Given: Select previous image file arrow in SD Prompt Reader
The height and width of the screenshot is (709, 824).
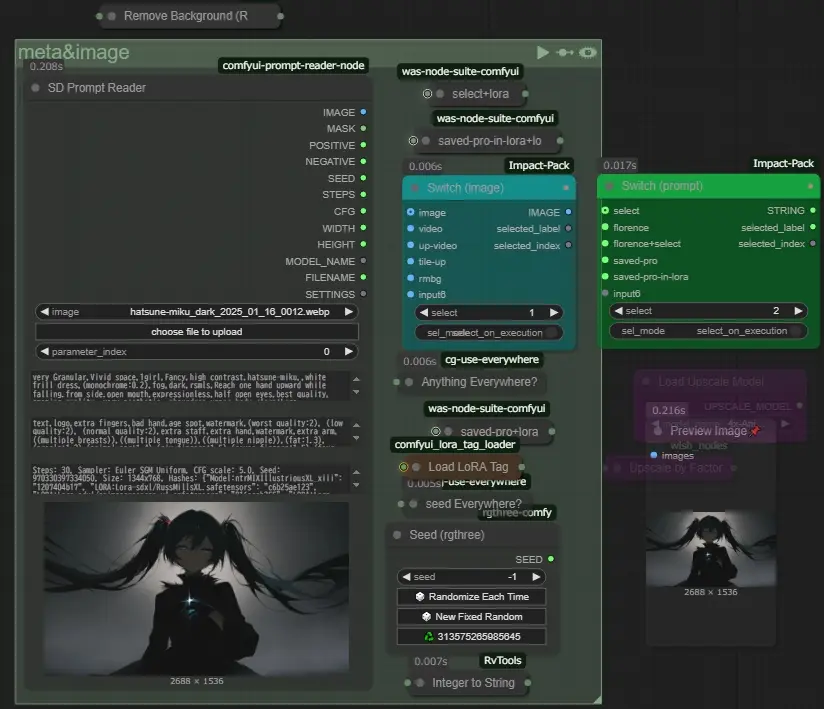Looking at the screenshot, I should click(45, 312).
